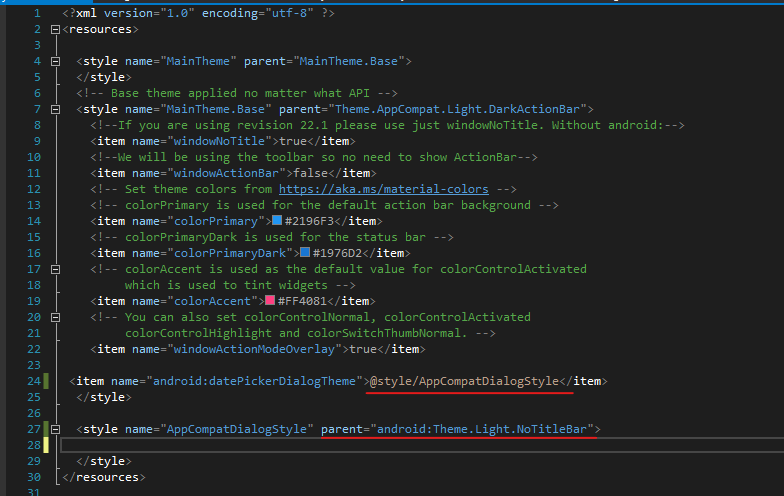Click line number 27 in gutter
Screen dimensions: 784x496
coord(34,429)
